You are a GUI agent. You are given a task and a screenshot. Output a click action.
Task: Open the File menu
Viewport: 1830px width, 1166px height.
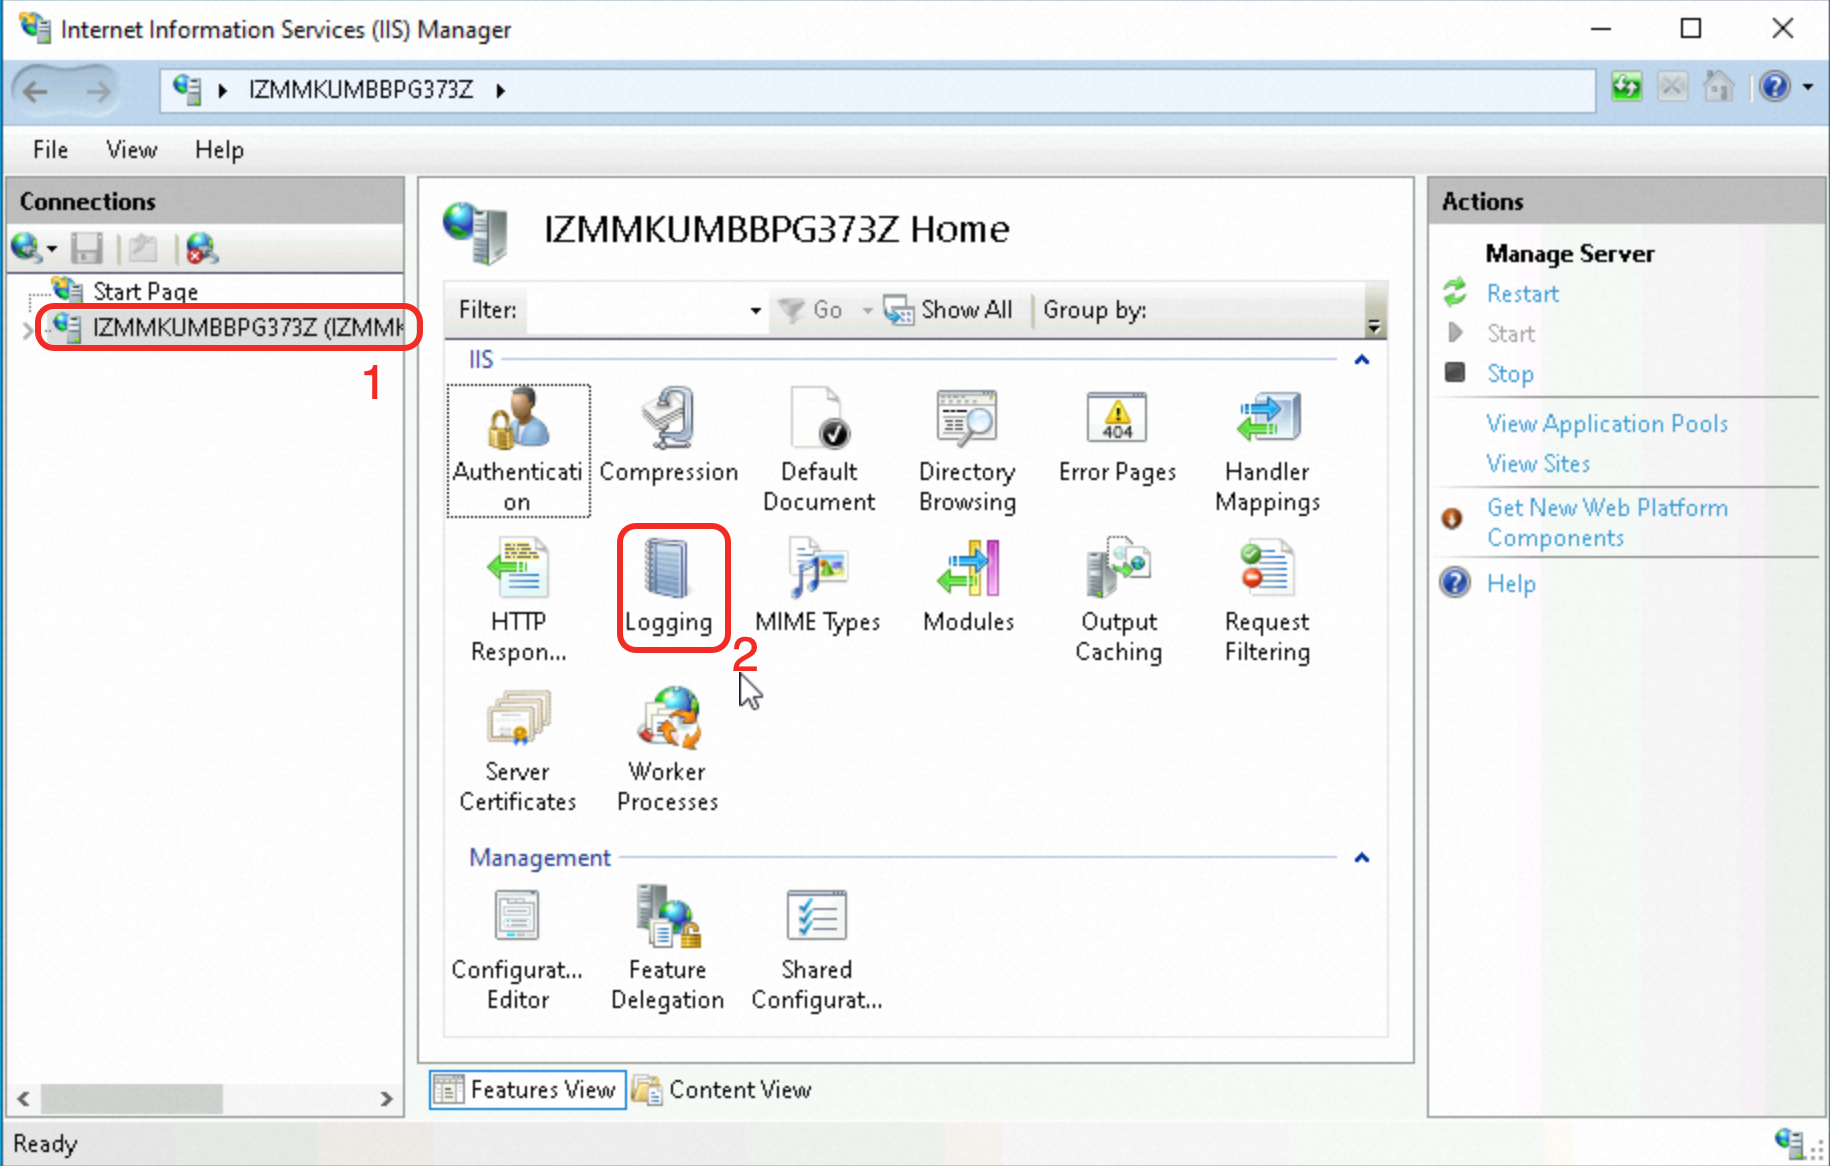click(50, 150)
